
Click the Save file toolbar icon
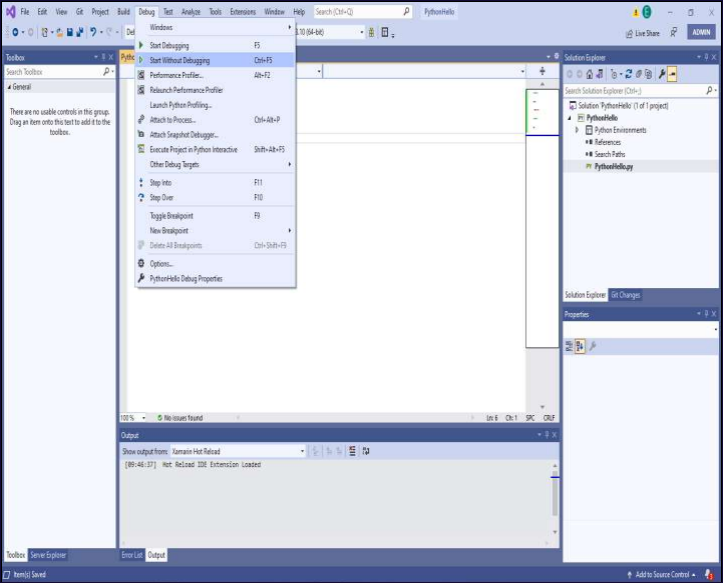tap(70, 32)
